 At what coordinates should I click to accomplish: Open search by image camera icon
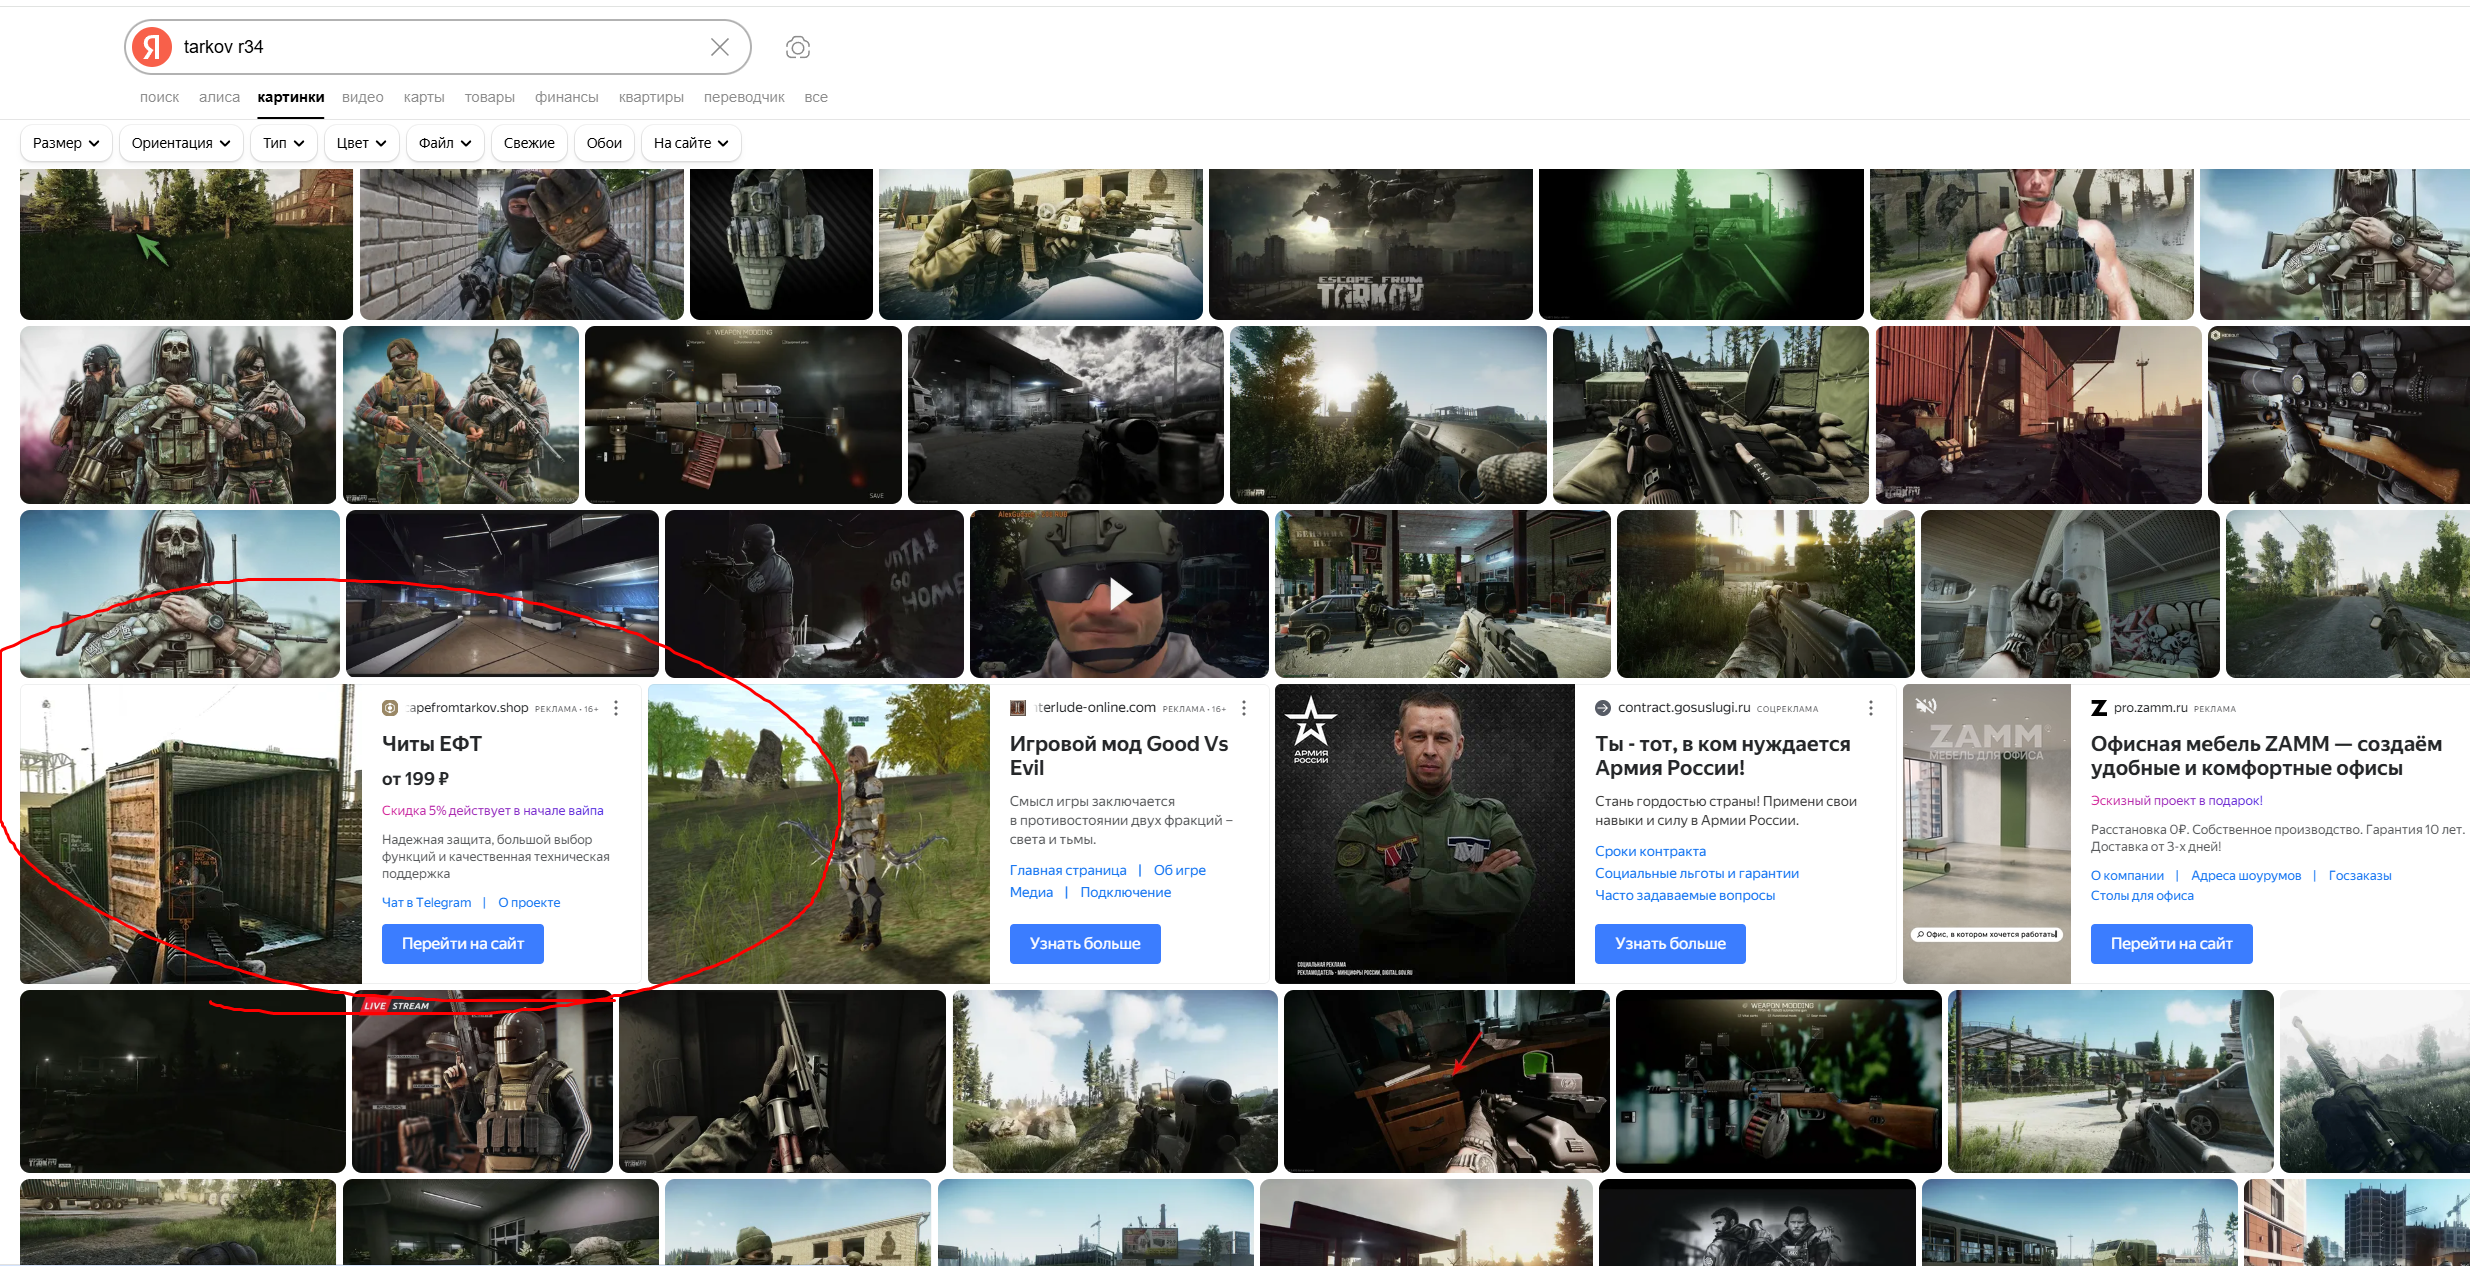[x=797, y=47]
